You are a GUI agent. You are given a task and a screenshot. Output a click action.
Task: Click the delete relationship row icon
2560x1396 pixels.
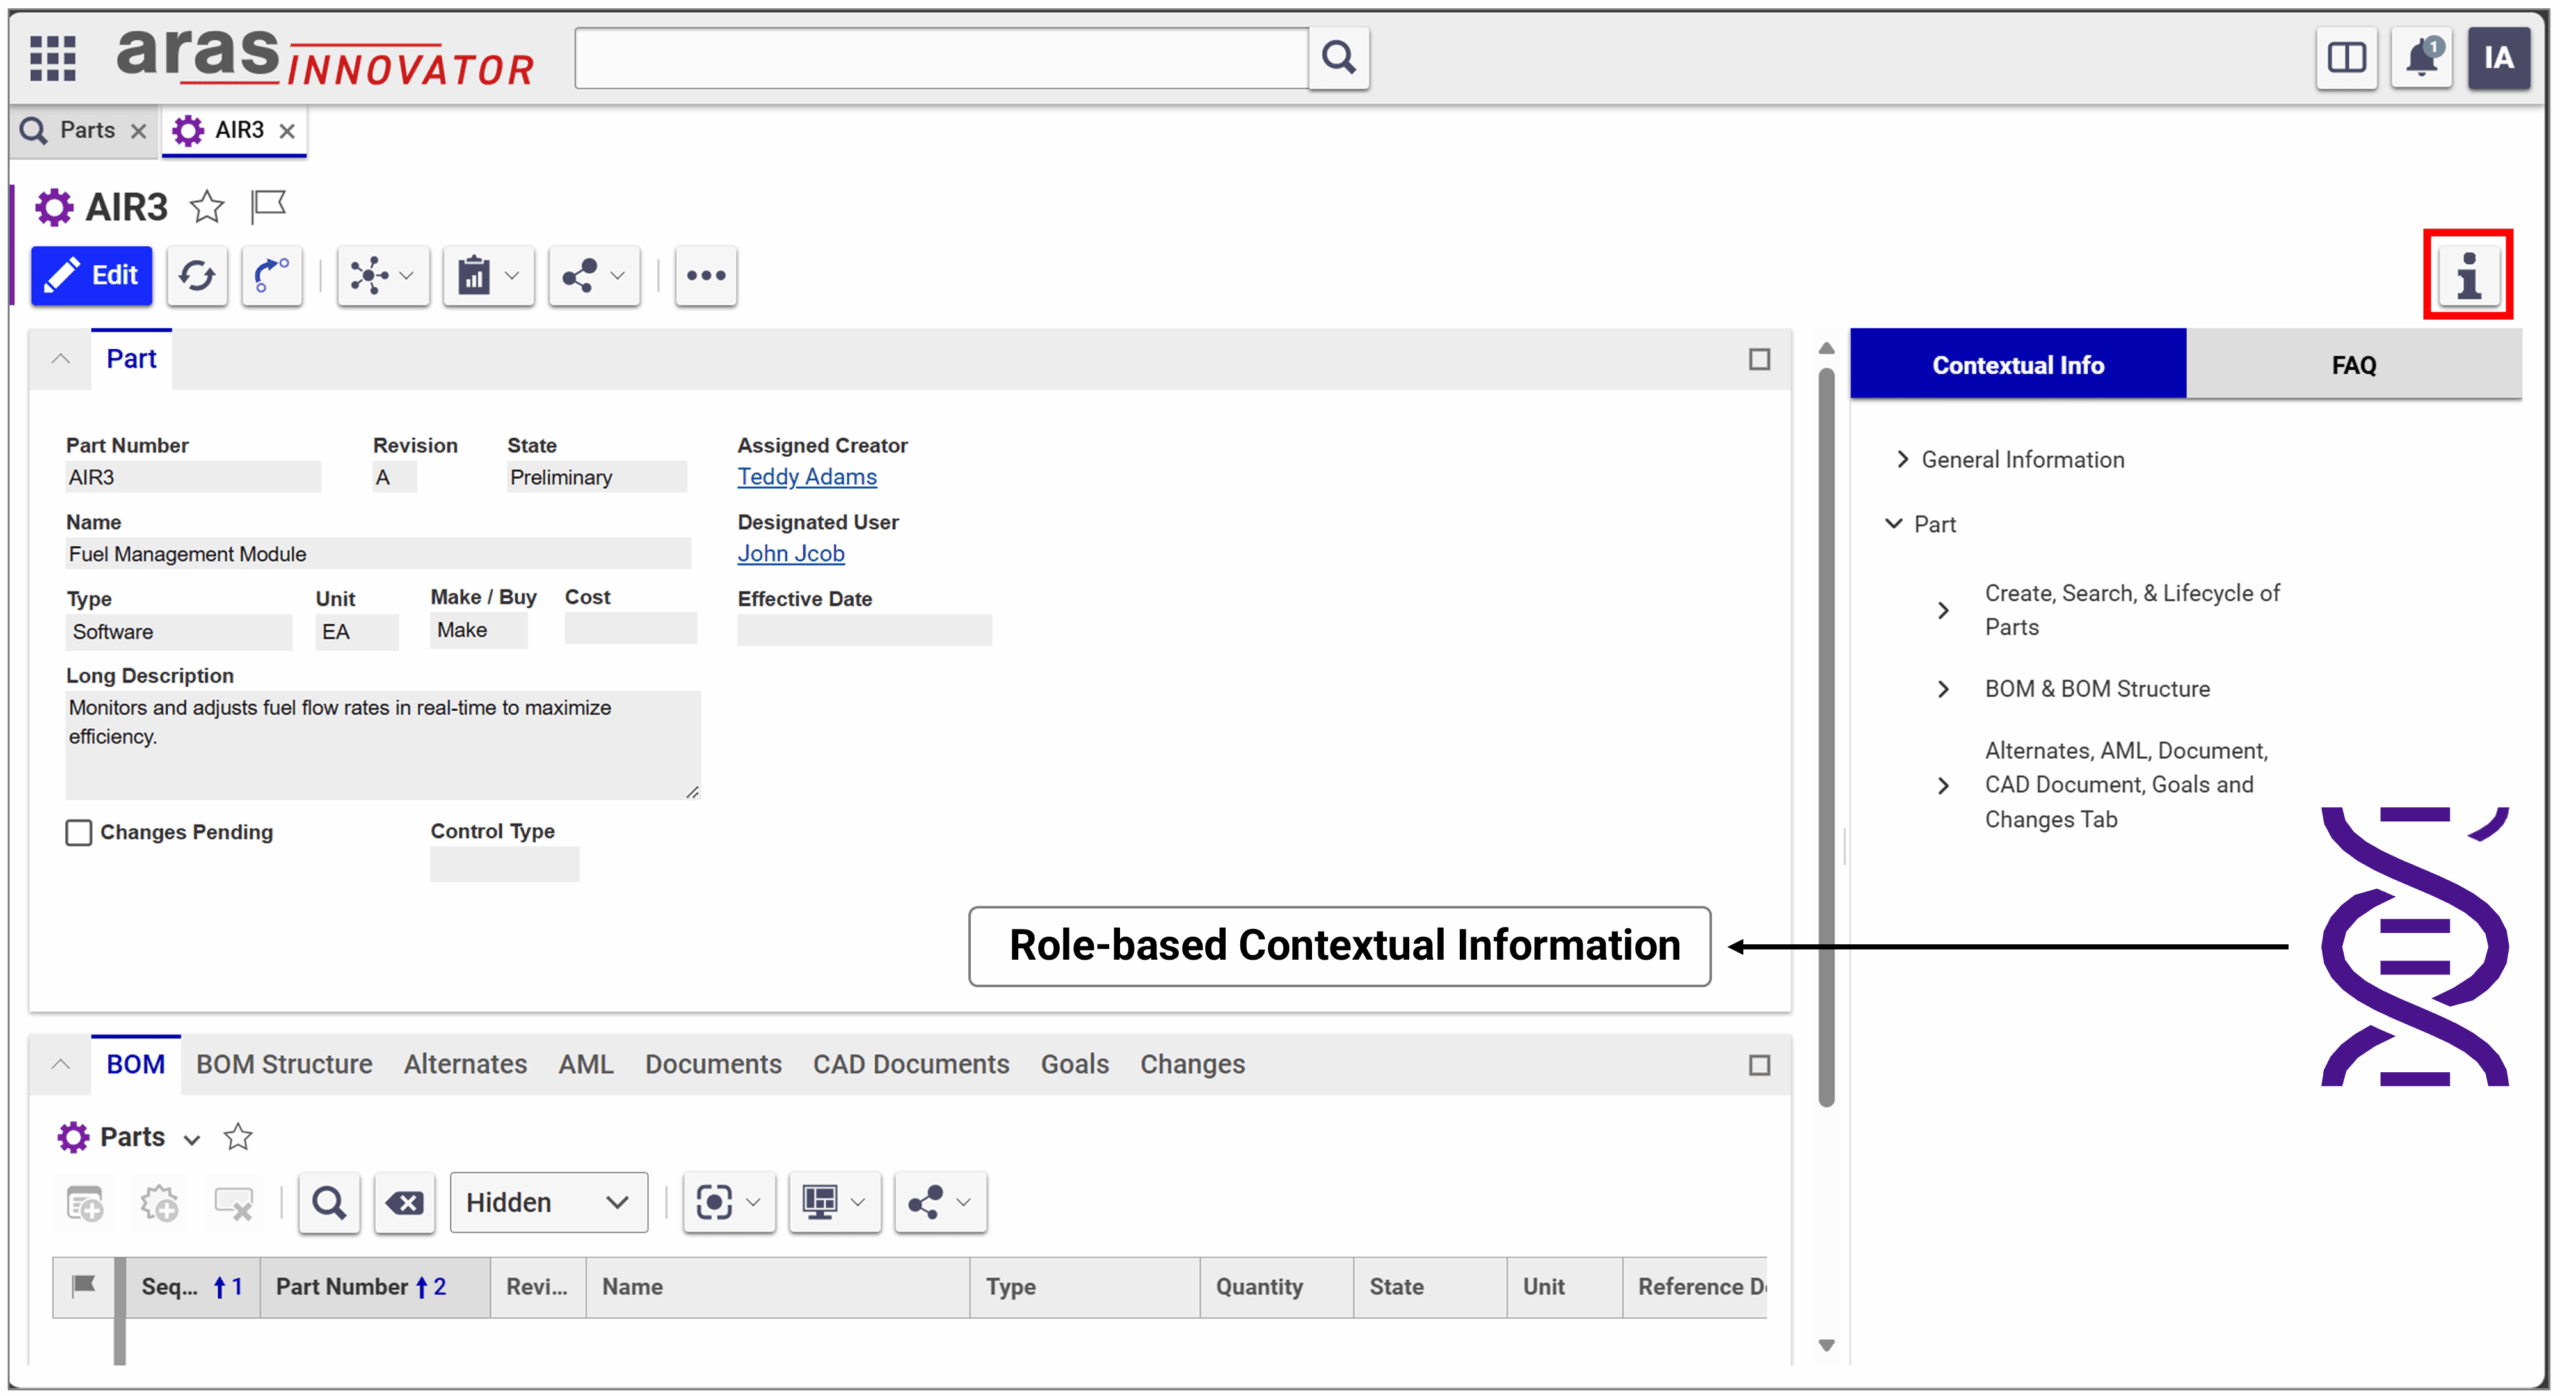pyautogui.click(x=234, y=1202)
